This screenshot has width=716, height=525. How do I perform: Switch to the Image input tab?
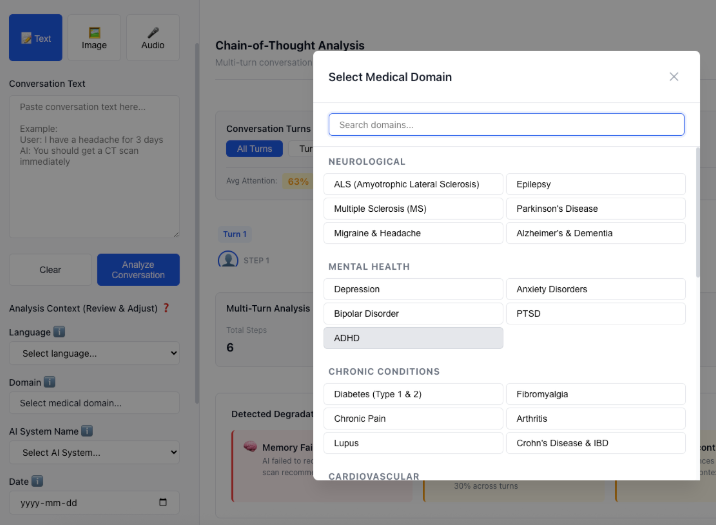(94, 38)
